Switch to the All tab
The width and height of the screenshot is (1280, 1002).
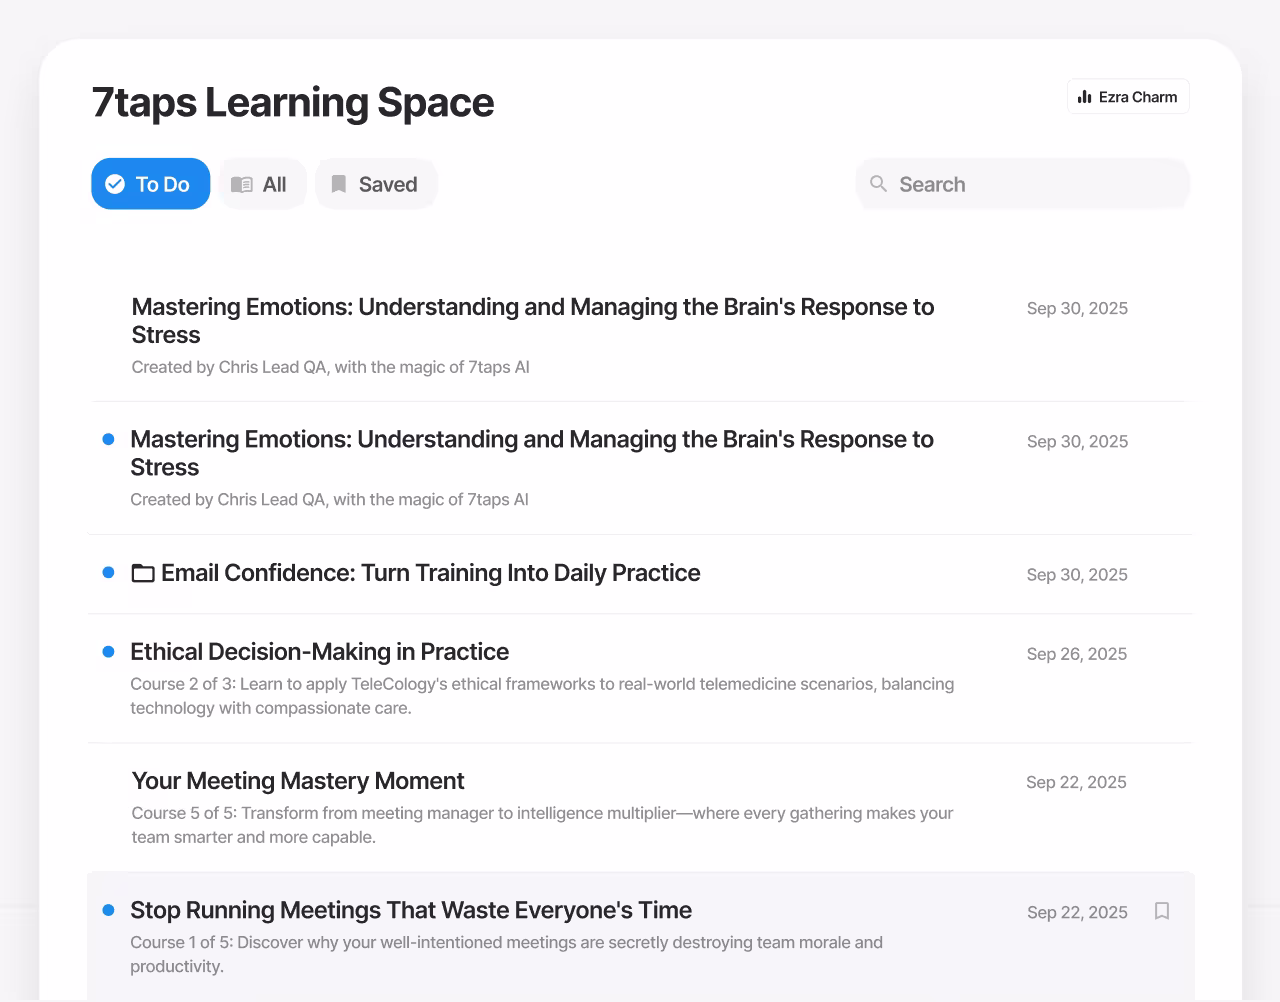click(x=262, y=184)
